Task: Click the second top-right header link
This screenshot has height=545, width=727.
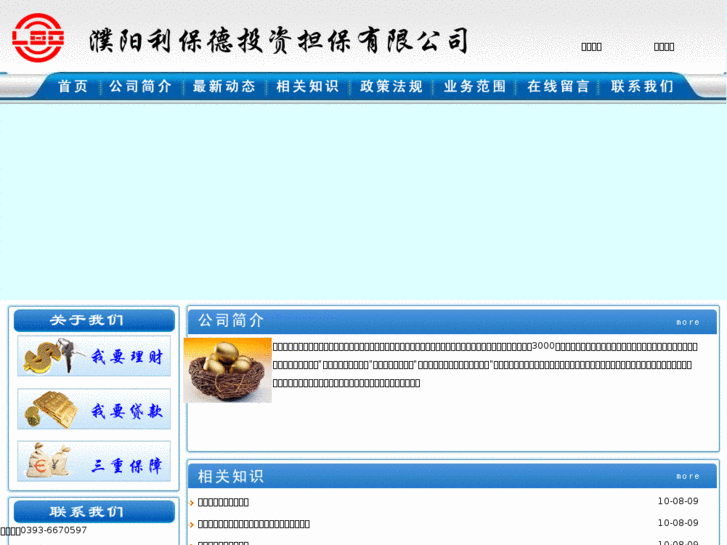Action: [664, 47]
